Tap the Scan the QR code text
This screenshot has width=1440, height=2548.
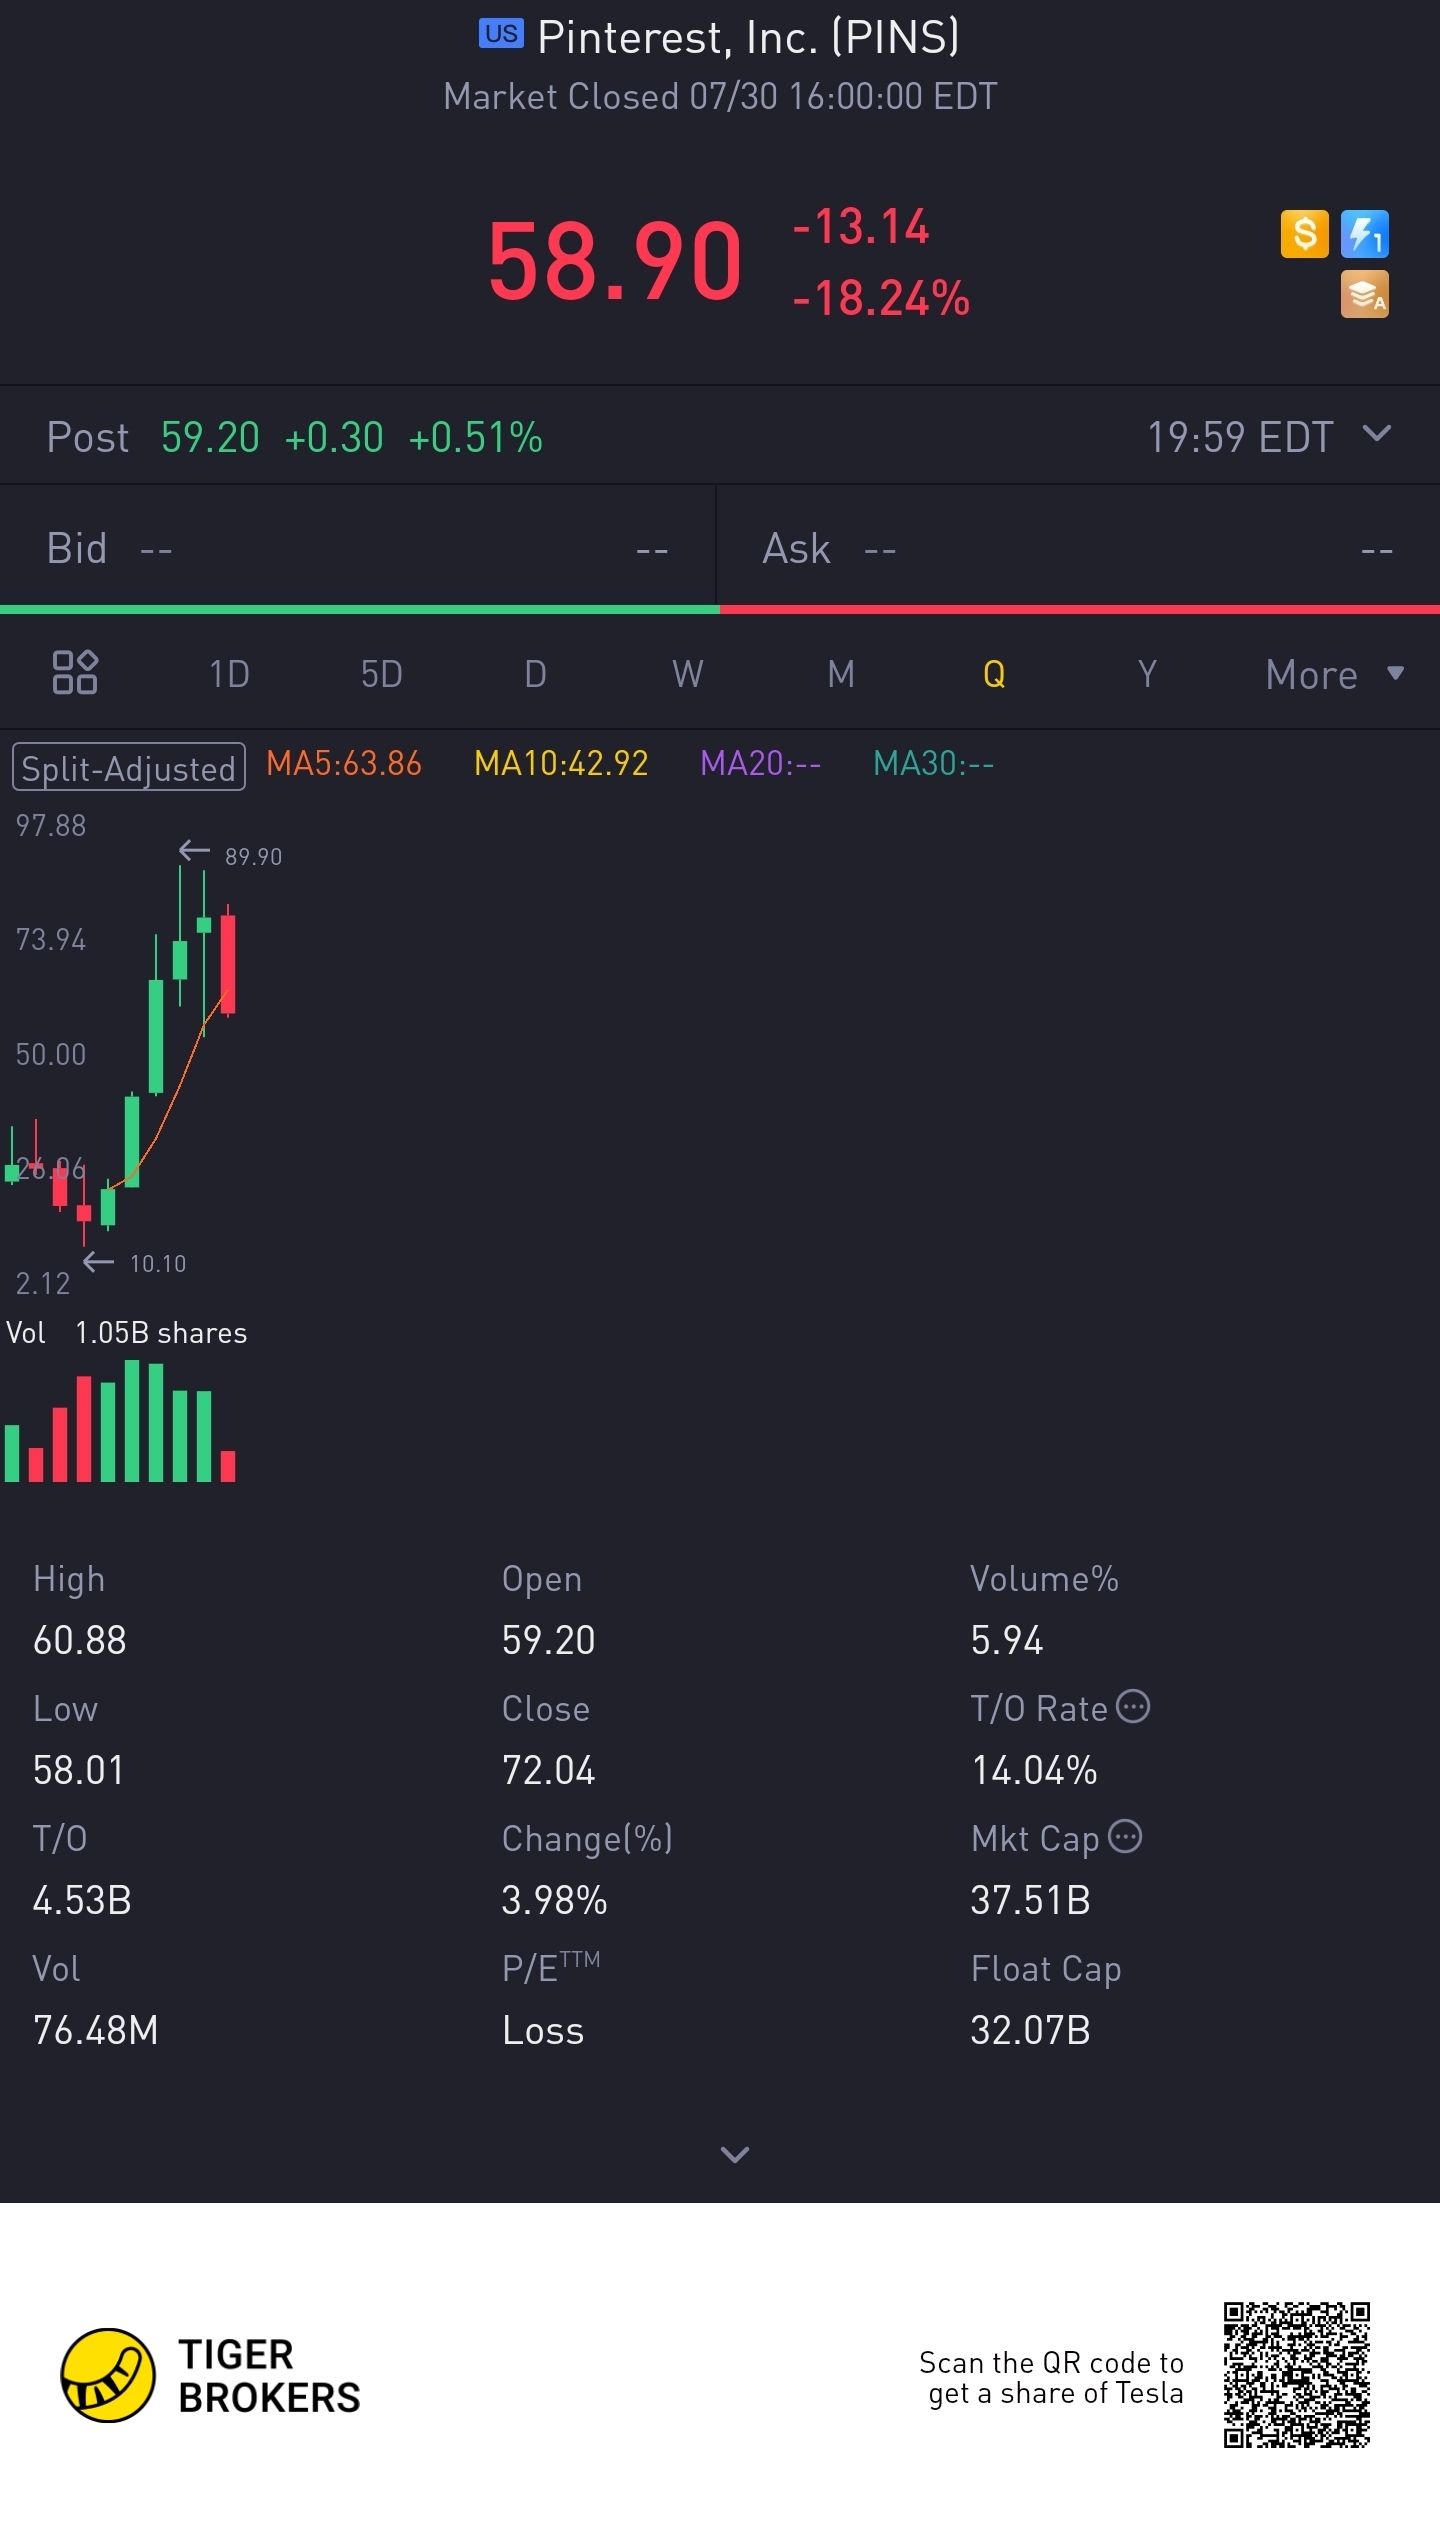click(x=1051, y=2377)
